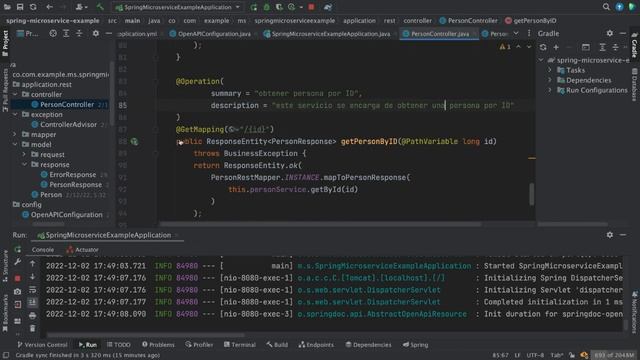Stop the running app with red square
The height and width of the screenshot is (360, 640).
[x=311, y=7]
